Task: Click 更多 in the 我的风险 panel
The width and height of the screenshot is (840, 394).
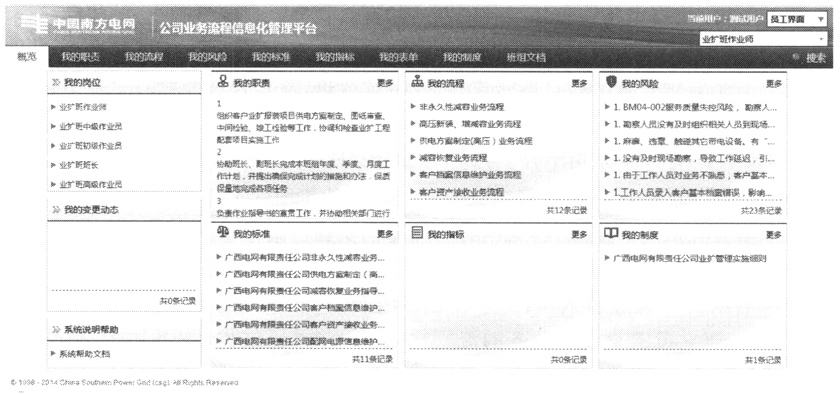Action: (x=774, y=84)
